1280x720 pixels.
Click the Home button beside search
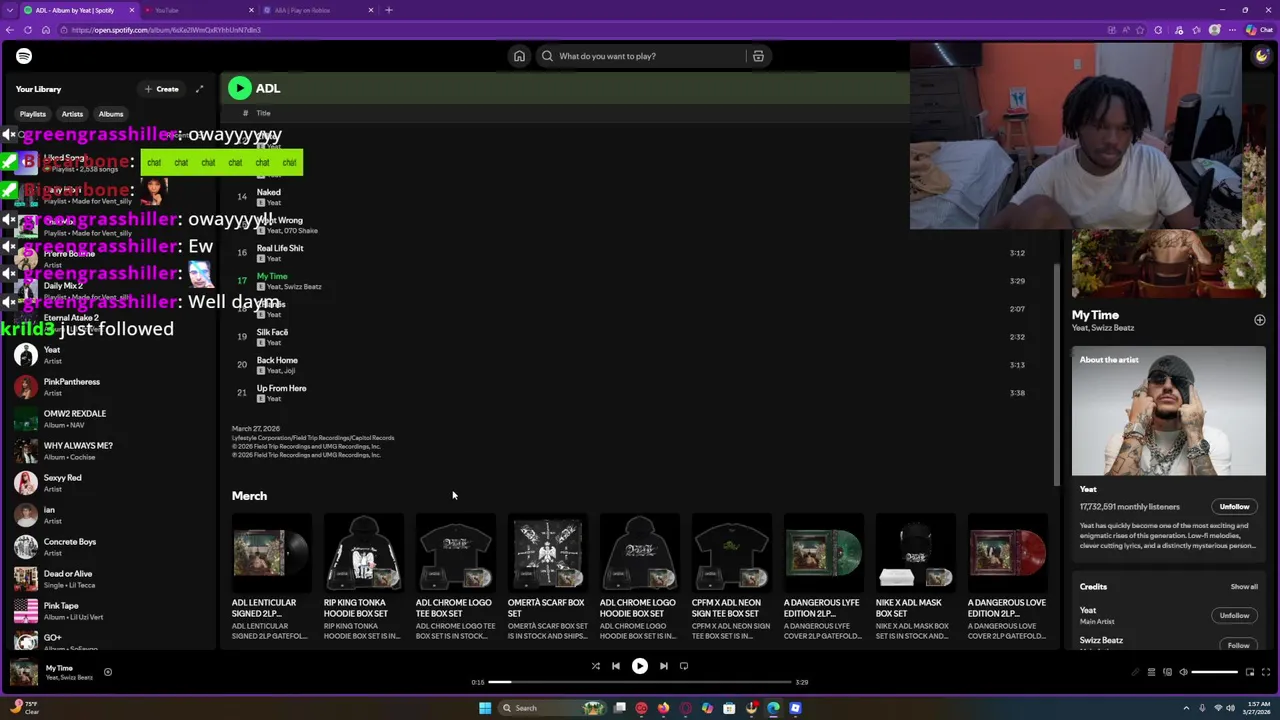[519, 56]
